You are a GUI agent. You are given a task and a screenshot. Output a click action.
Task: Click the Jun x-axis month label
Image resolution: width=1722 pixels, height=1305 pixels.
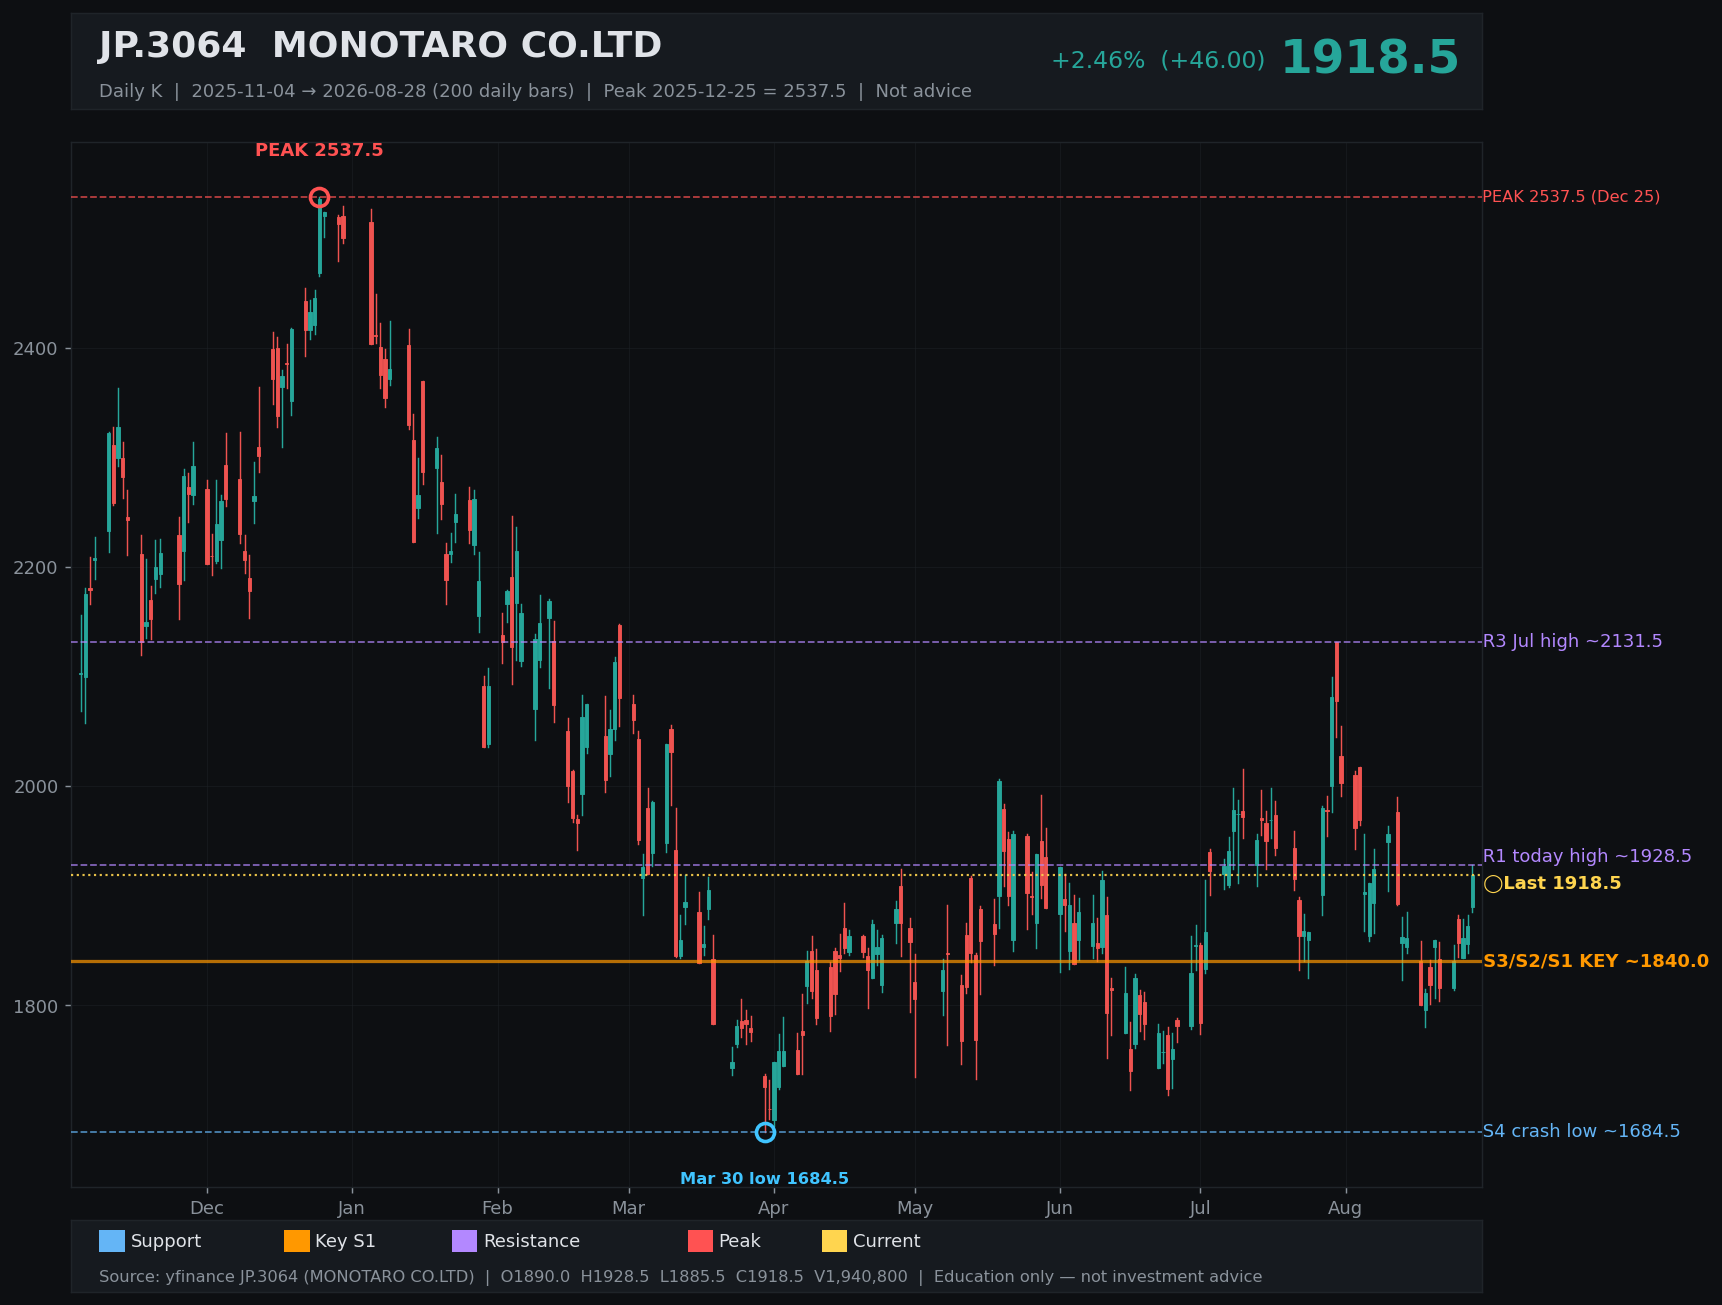click(1059, 1208)
